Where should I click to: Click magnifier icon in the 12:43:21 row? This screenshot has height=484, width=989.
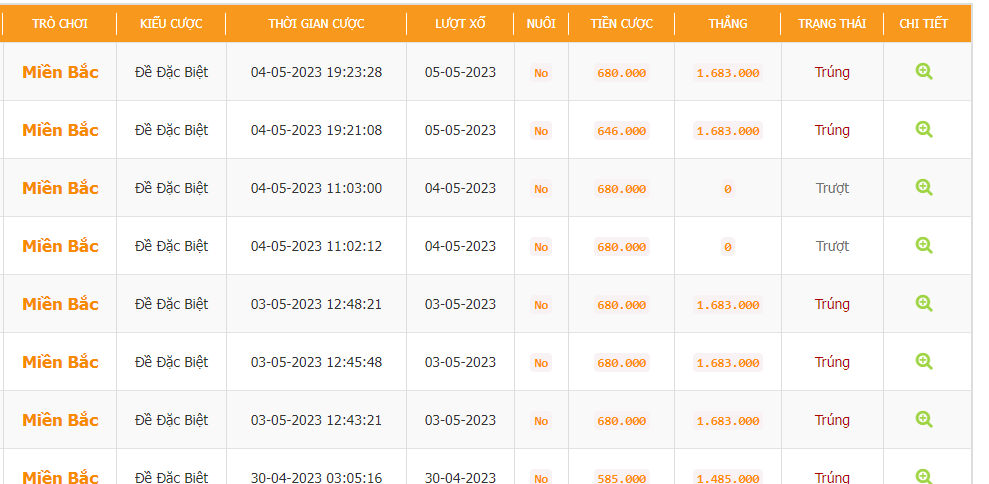(x=923, y=420)
